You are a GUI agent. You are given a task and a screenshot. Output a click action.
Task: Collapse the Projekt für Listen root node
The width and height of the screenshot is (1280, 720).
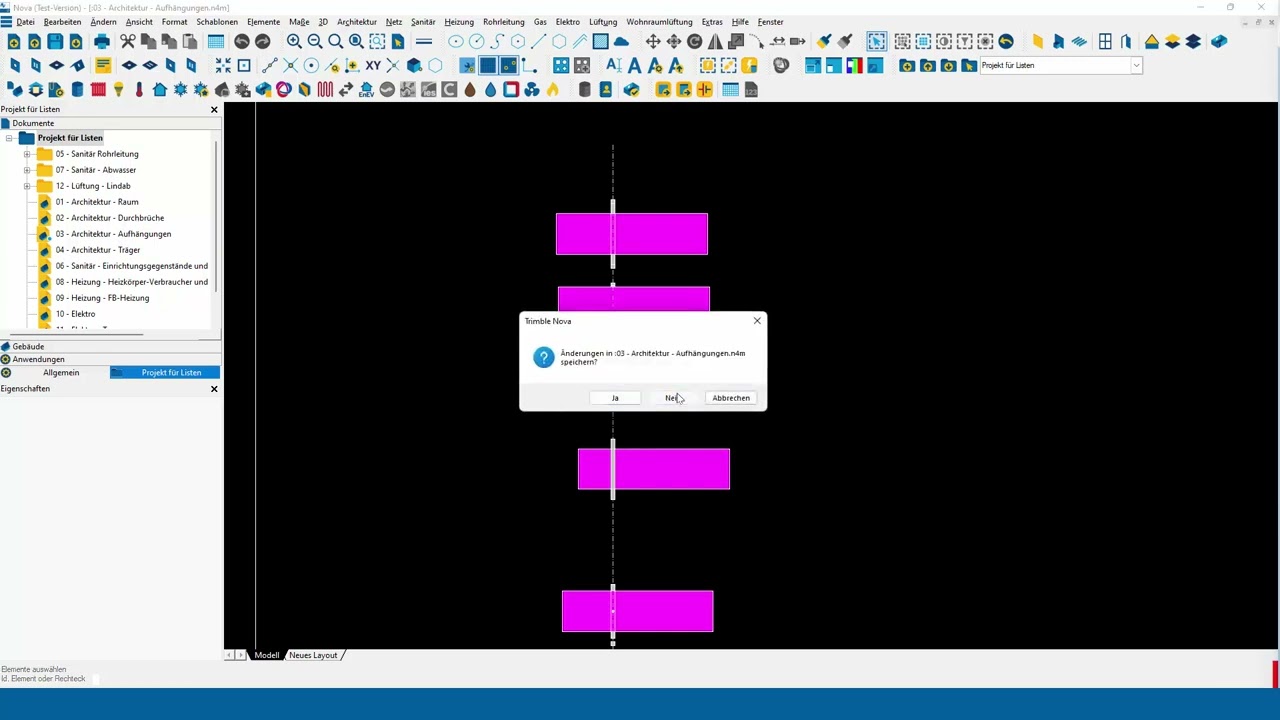coord(9,138)
